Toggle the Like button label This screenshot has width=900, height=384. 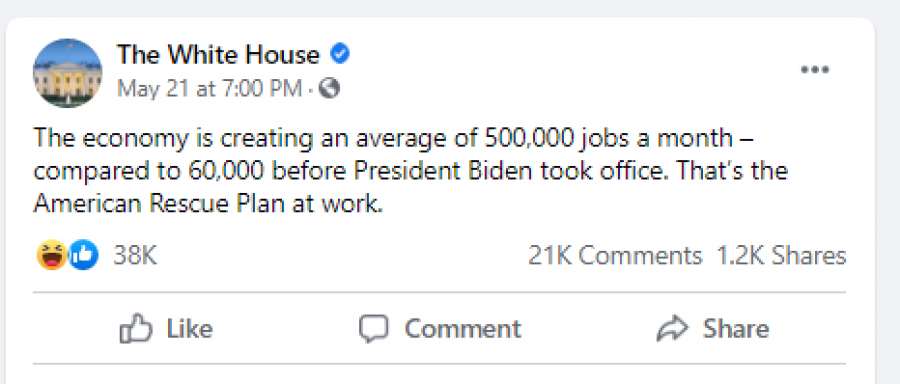(189, 329)
